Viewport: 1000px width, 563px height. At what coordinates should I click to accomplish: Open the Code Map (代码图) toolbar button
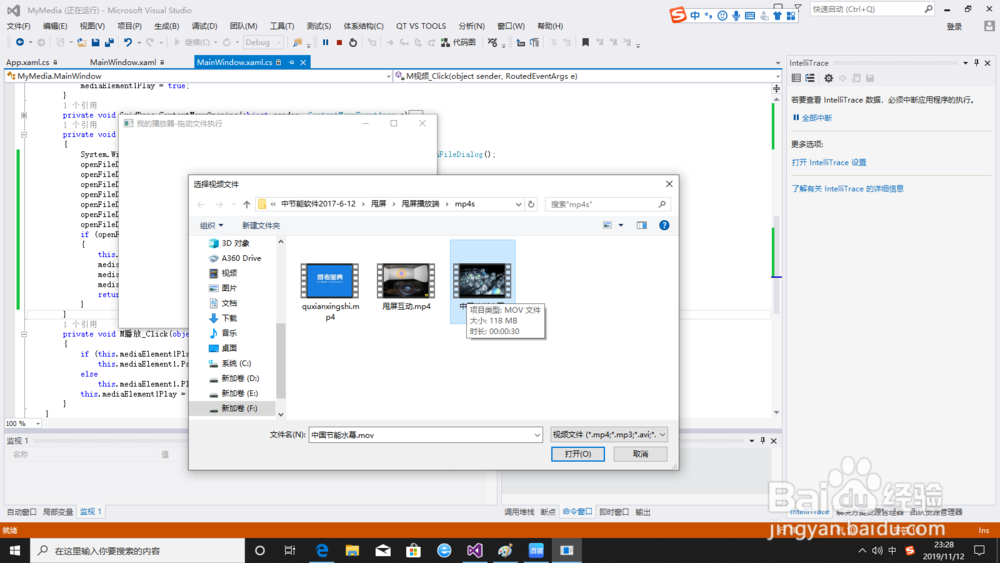pos(459,43)
